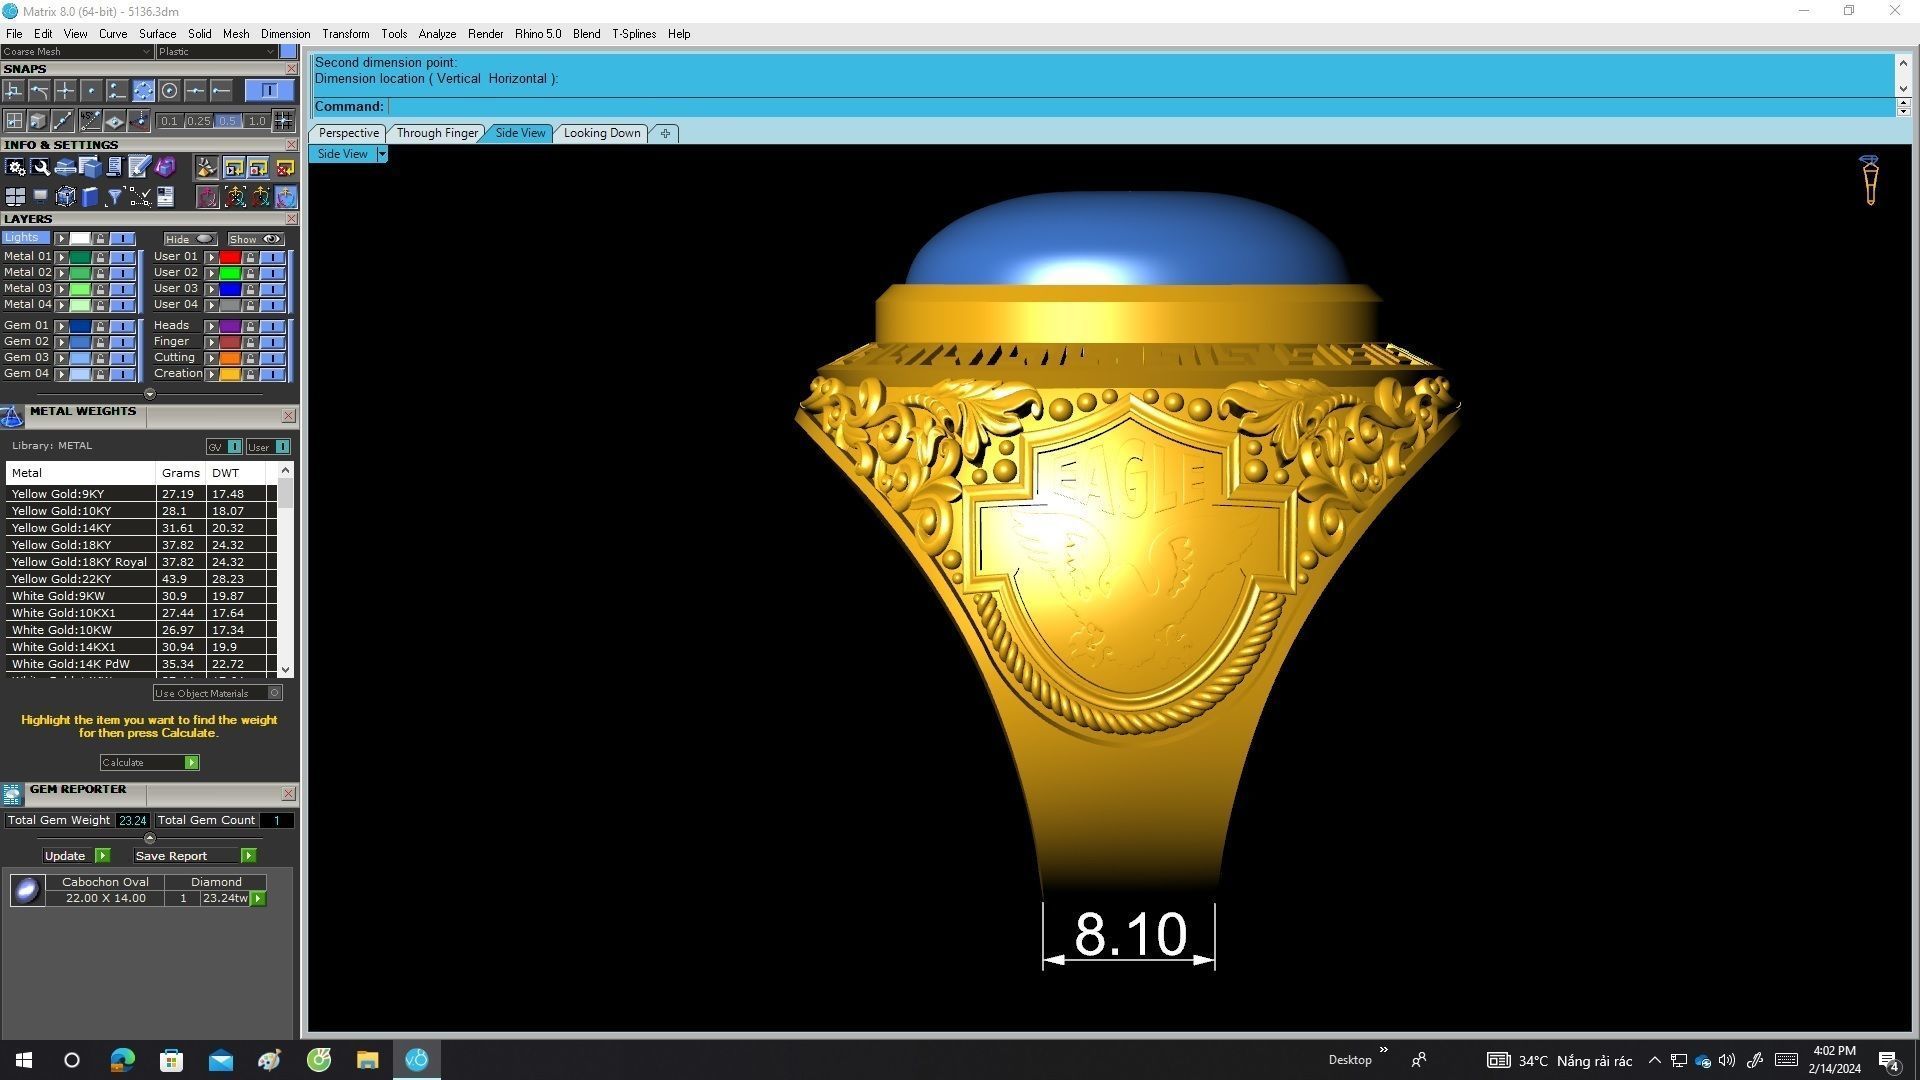Viewport: 1920px width, 1080px height.
Task: Click the Metal Weights panel icon
Action: (x=12, y=417)
